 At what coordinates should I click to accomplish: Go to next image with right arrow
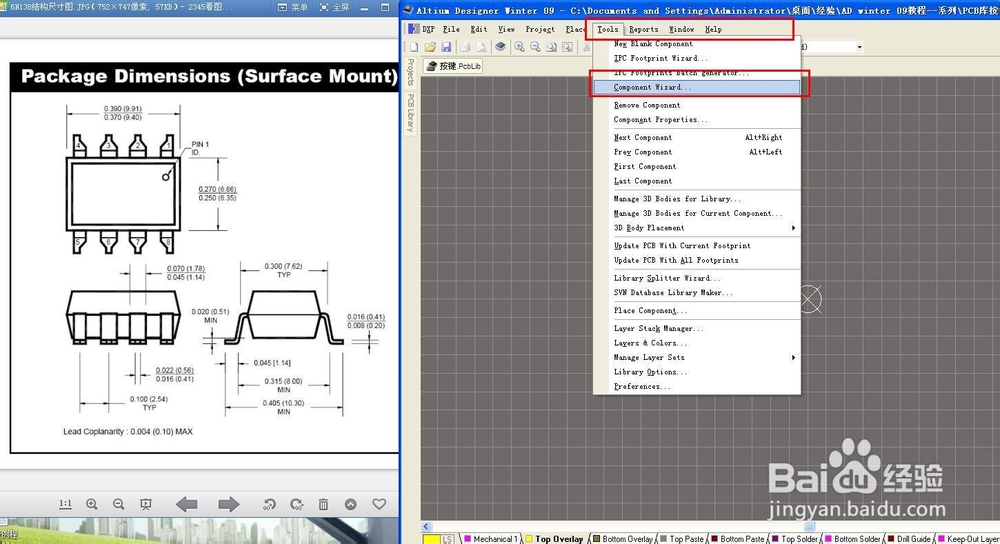click(x=228, y=504)
